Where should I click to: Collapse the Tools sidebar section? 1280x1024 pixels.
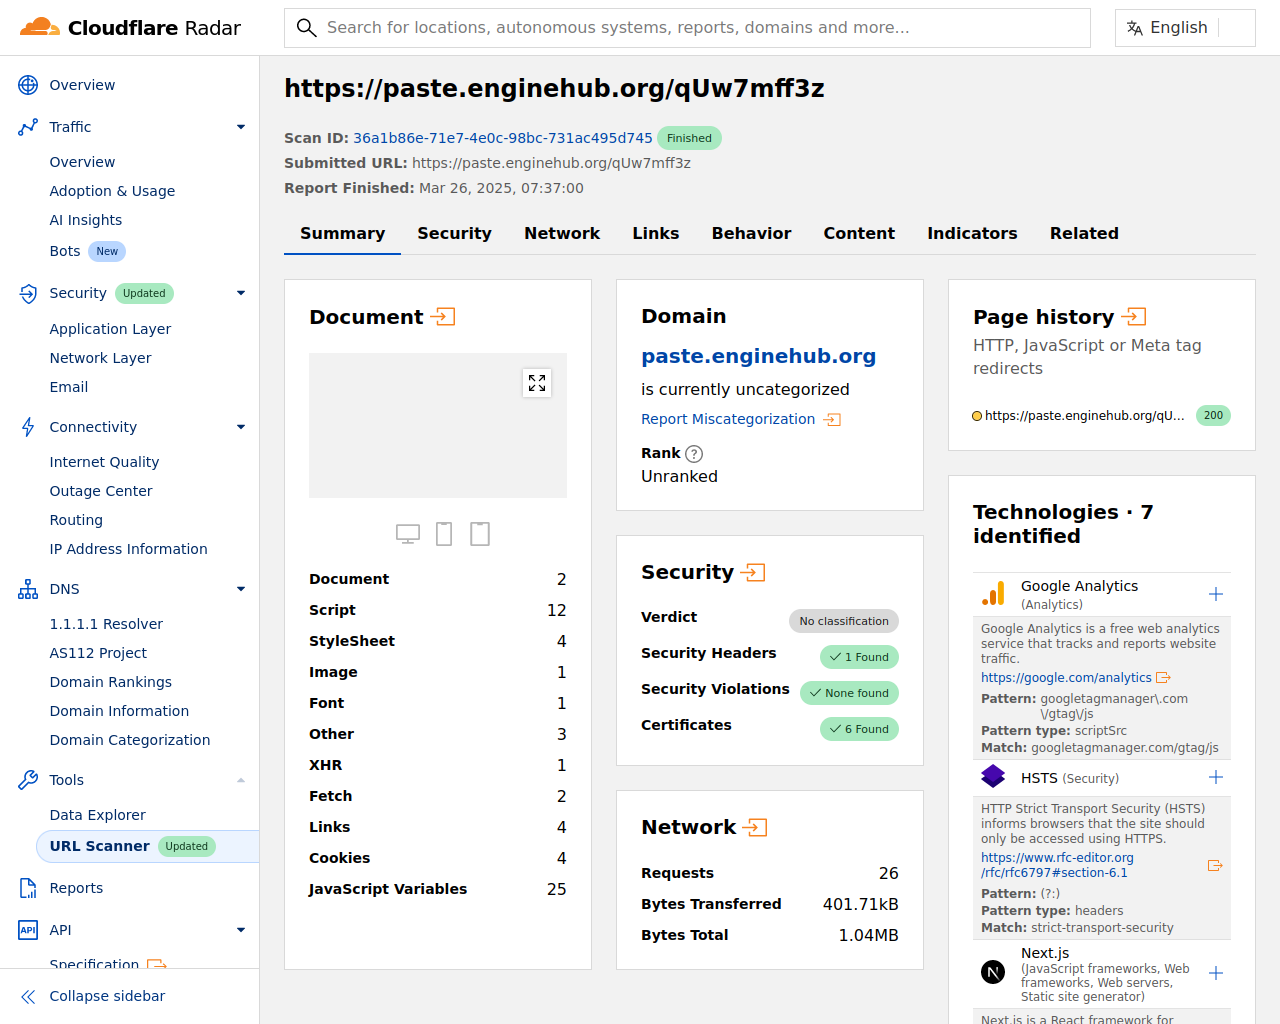(x=241, y=780)
